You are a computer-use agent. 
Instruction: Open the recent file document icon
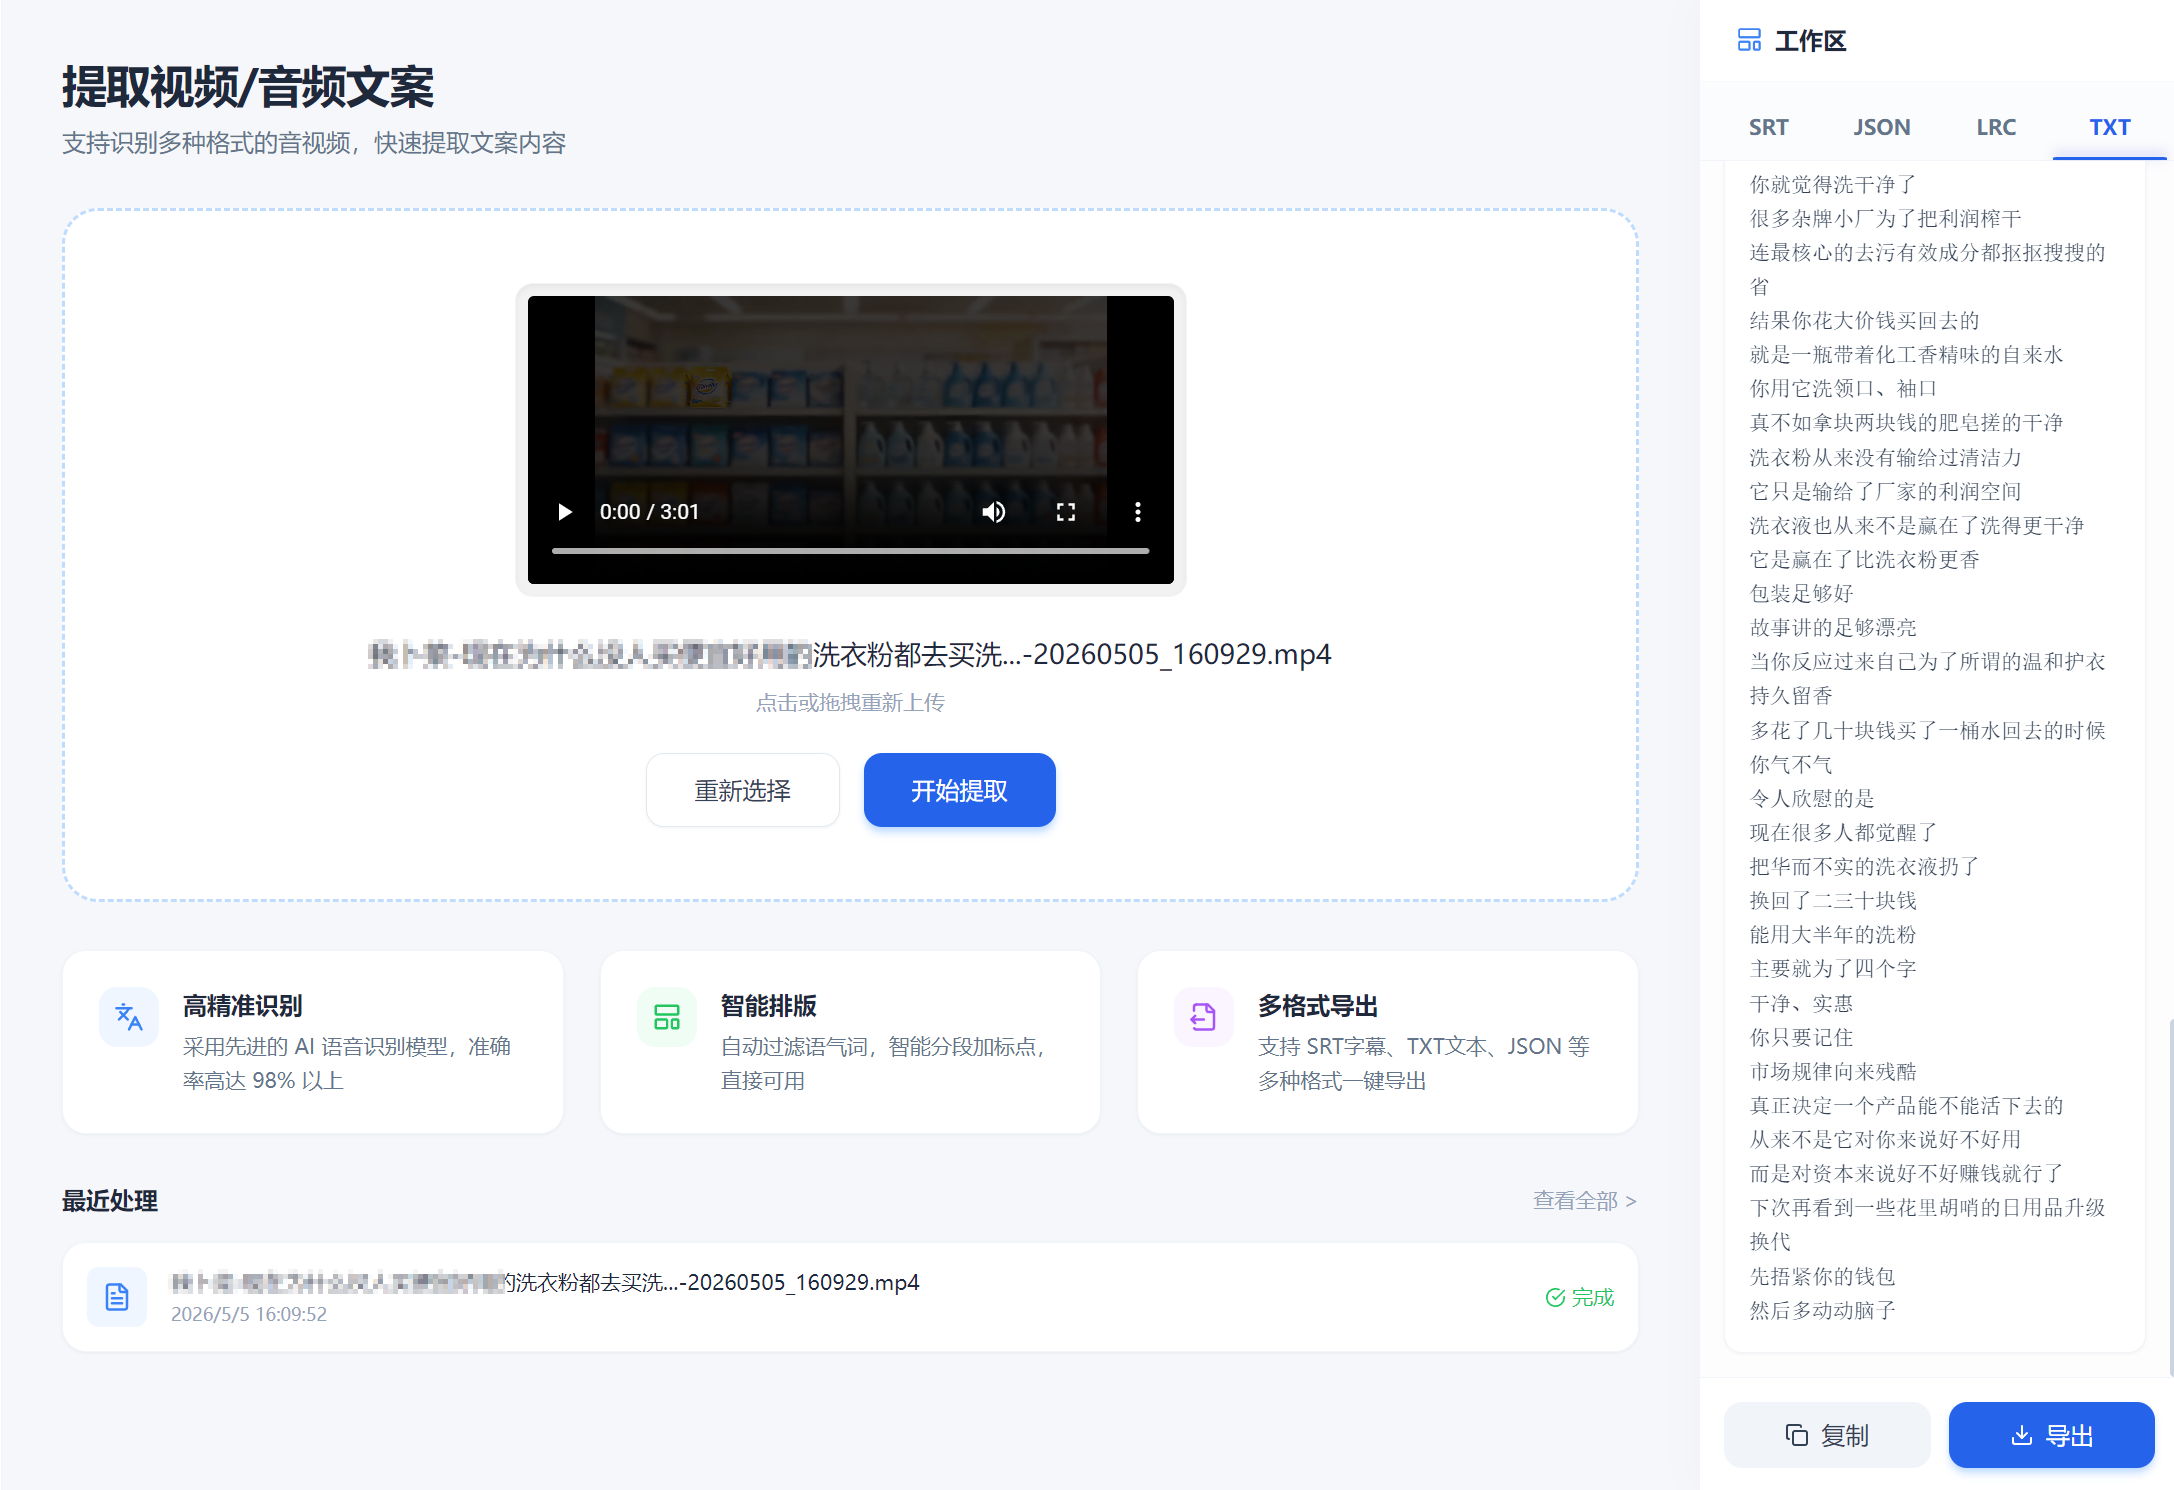[117, 1297]
